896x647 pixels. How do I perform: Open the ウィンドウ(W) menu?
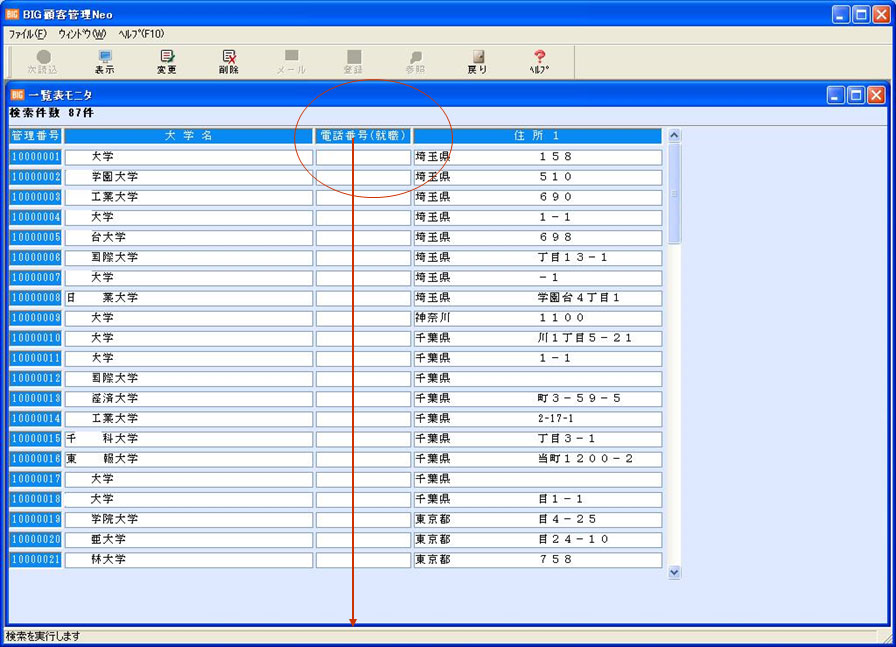tap(82, 34)
